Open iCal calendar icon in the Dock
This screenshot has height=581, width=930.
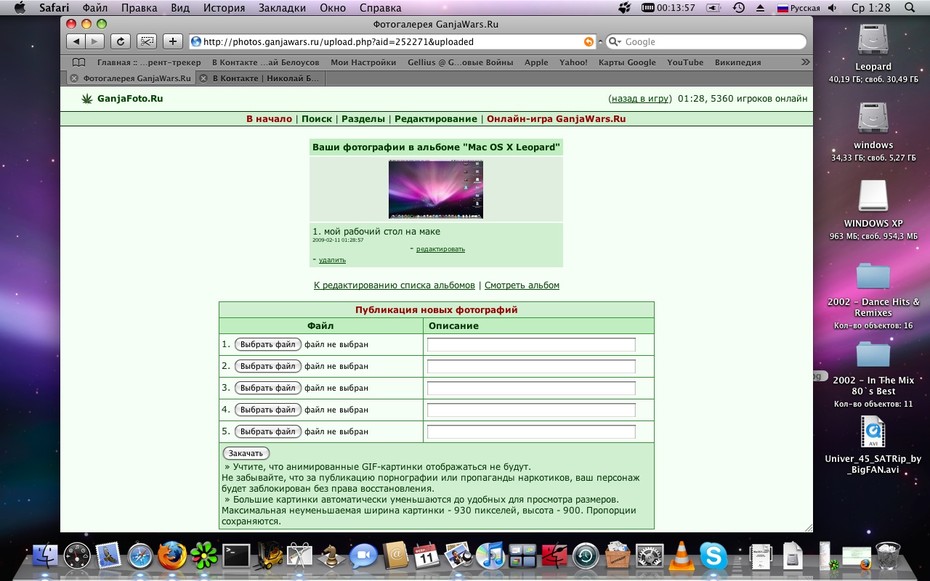coord(426,556)
